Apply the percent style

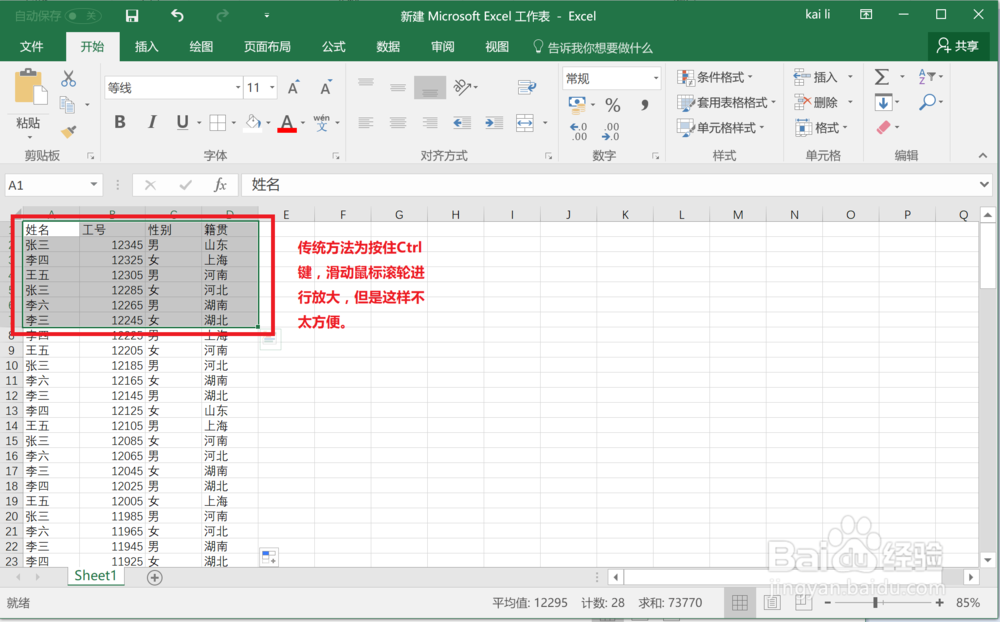[x=613, y=104]
